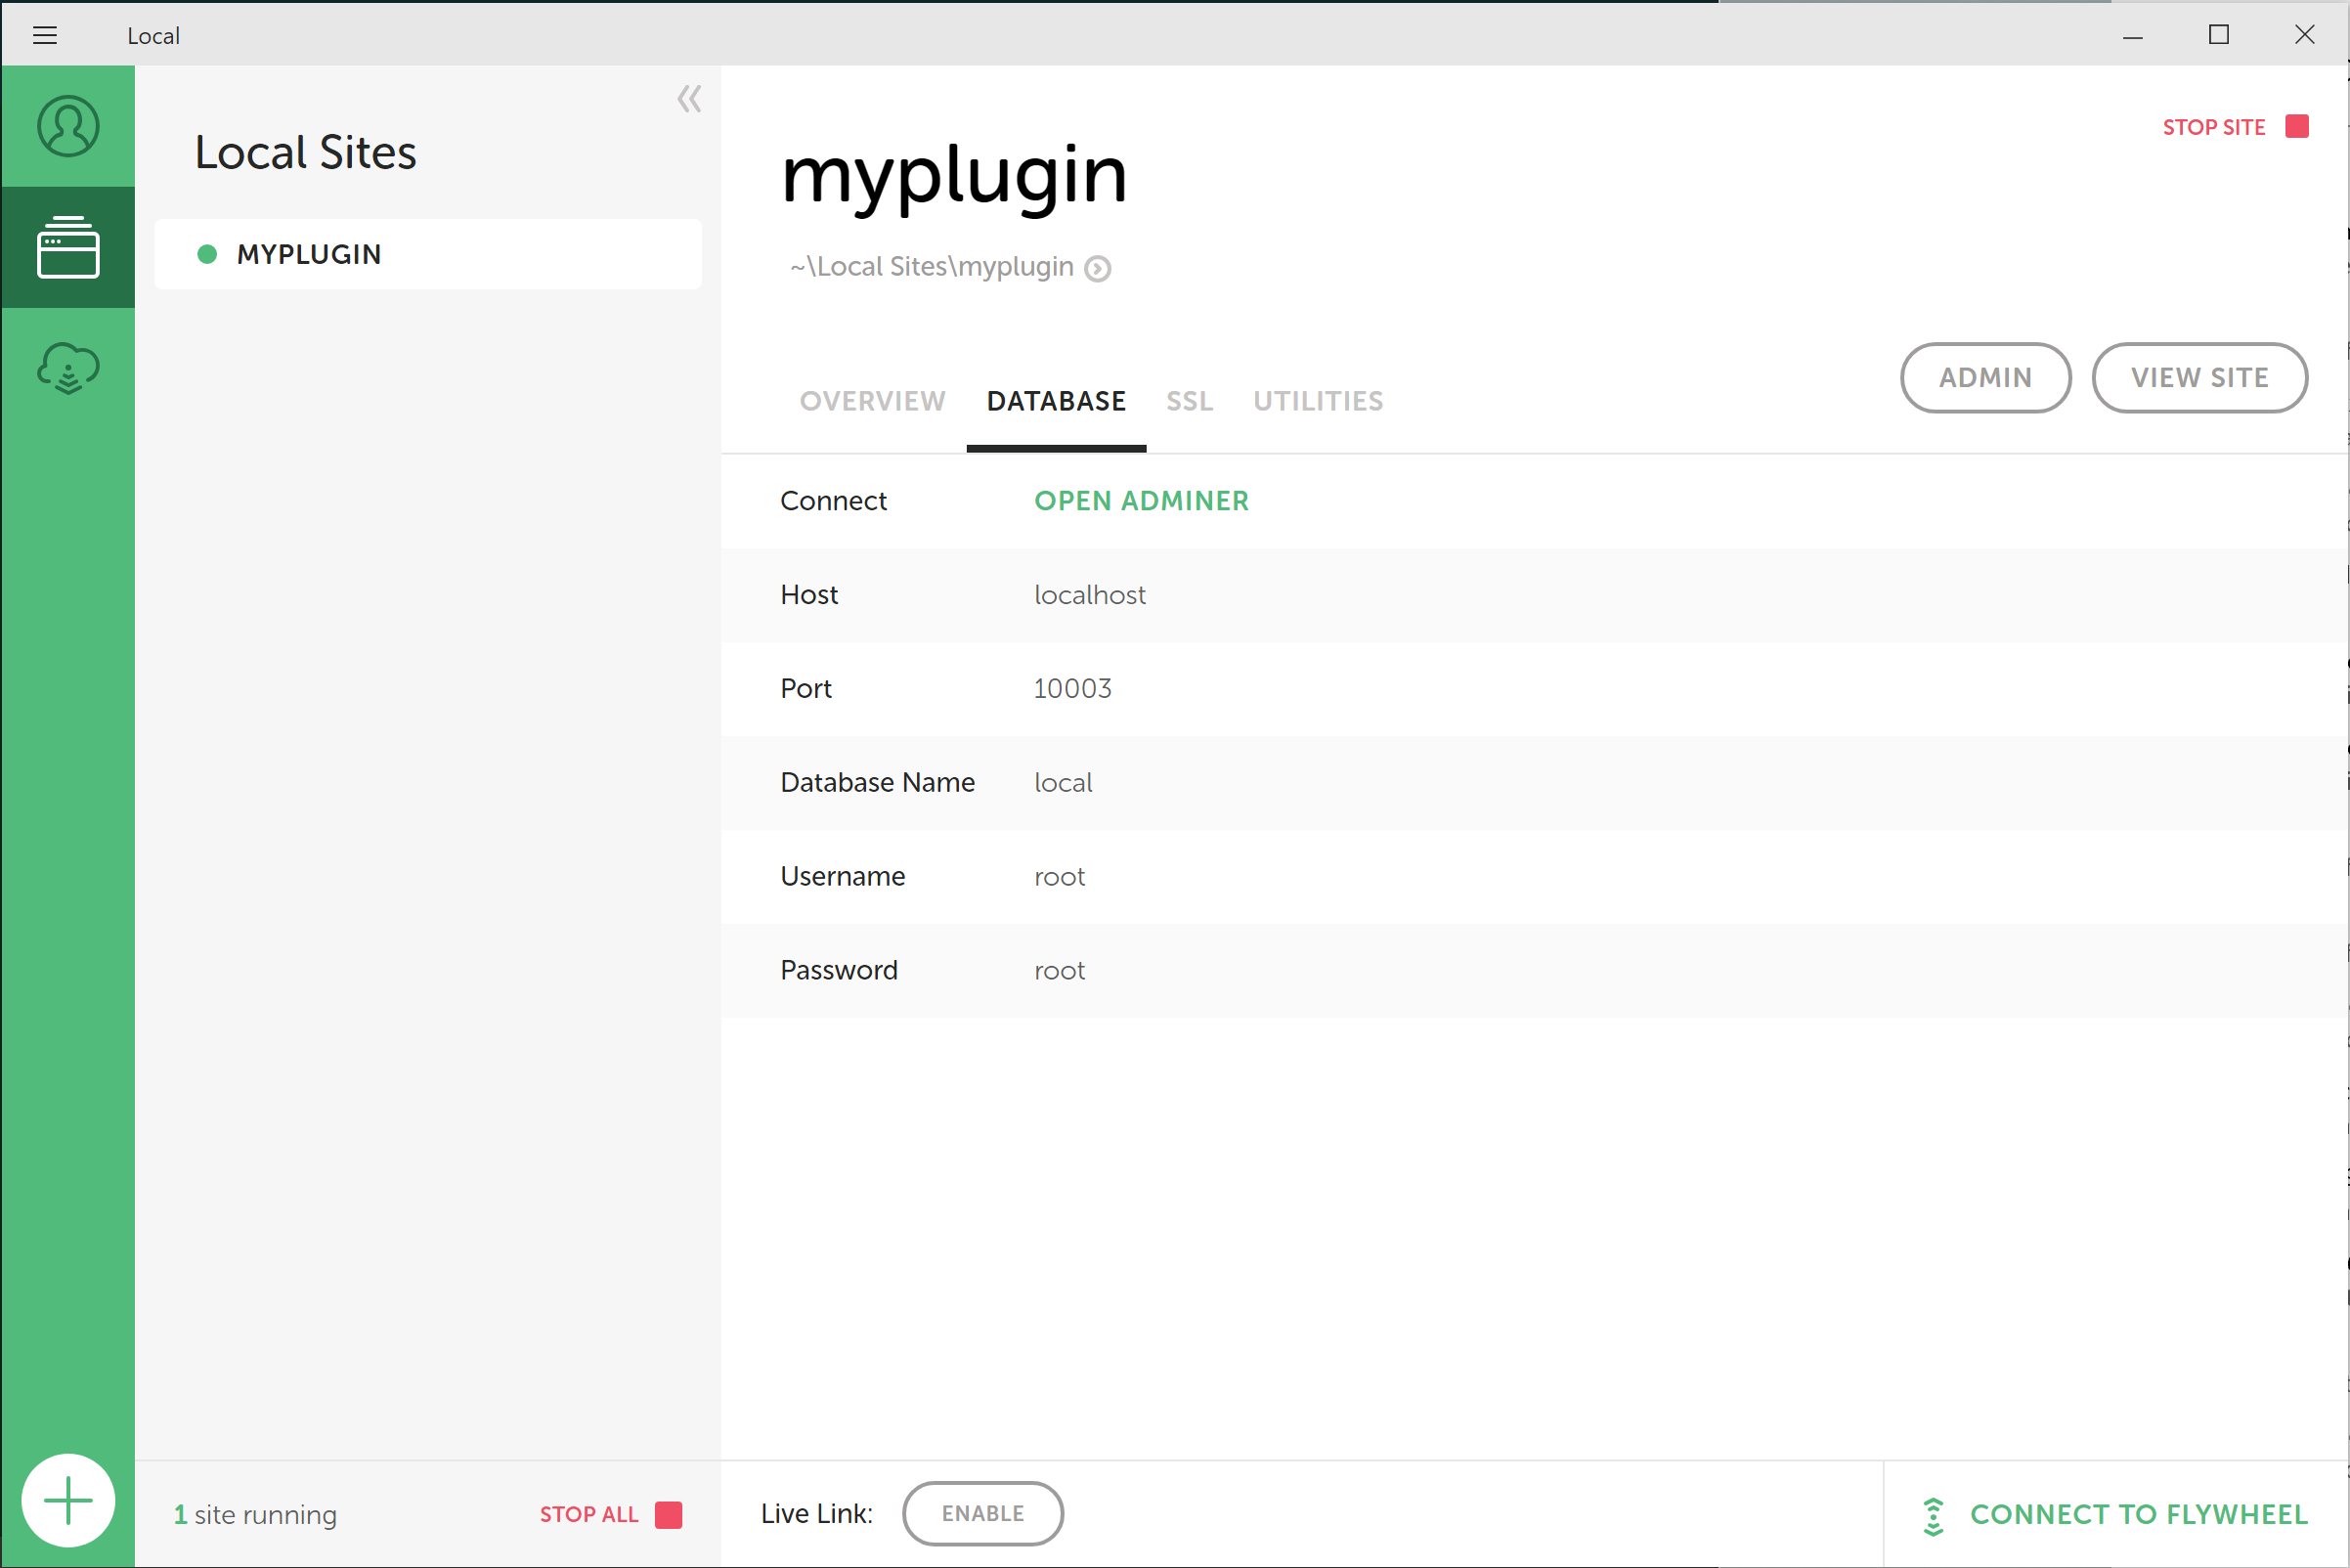
Task: Click the VIEW SITE button
Action: pyautogui.click(x=2199, y=377)
